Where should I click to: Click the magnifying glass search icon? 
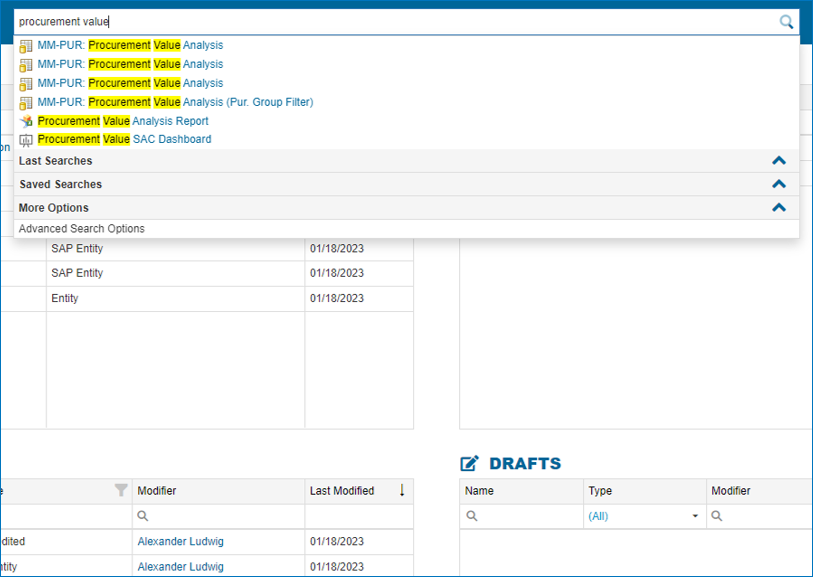[x=786, y=21]
